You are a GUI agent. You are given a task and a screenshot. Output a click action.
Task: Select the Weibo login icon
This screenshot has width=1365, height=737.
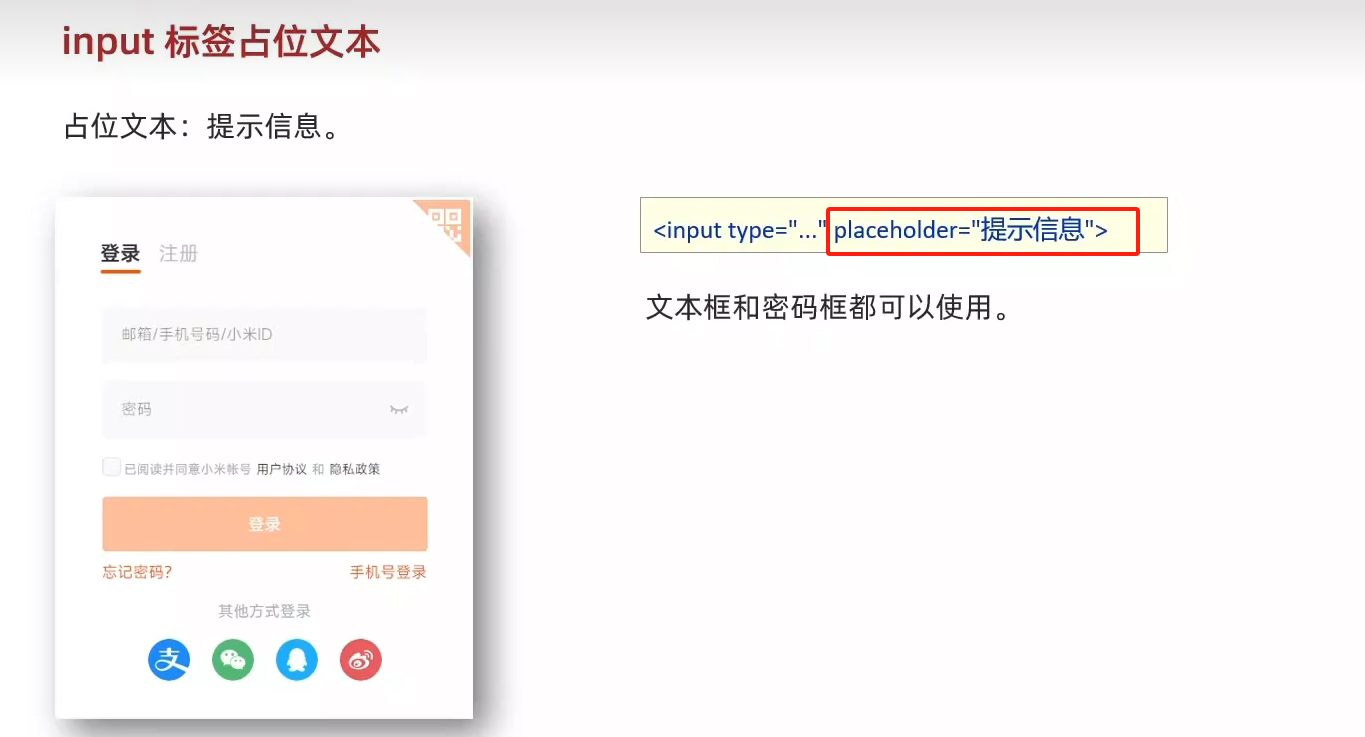[360, 659]
